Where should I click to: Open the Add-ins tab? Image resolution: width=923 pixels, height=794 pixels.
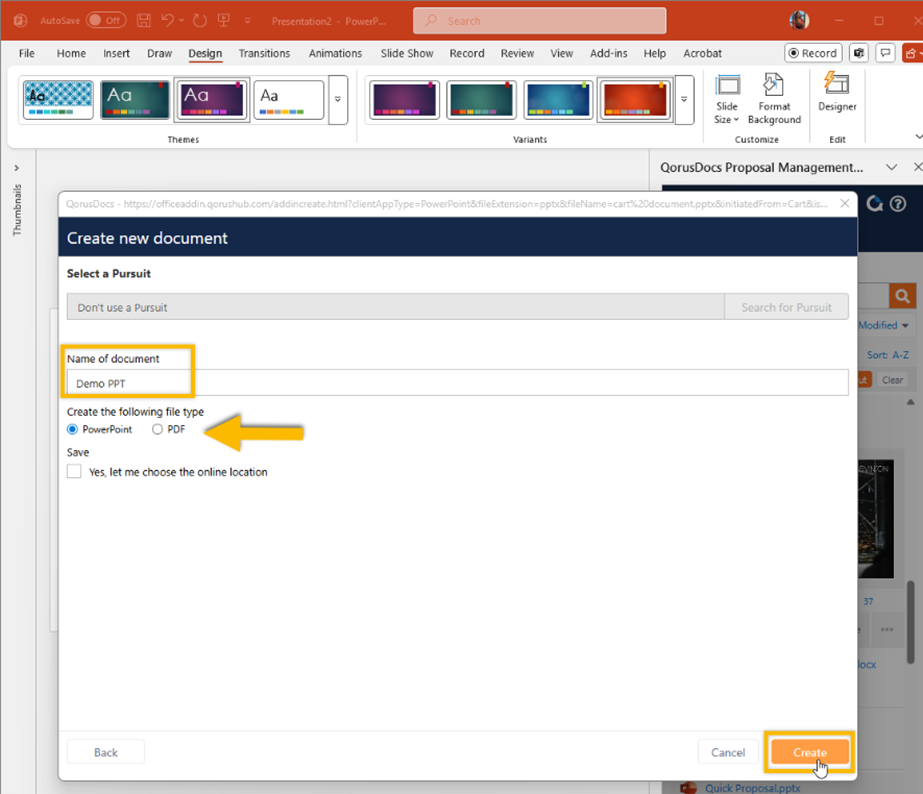608,53
